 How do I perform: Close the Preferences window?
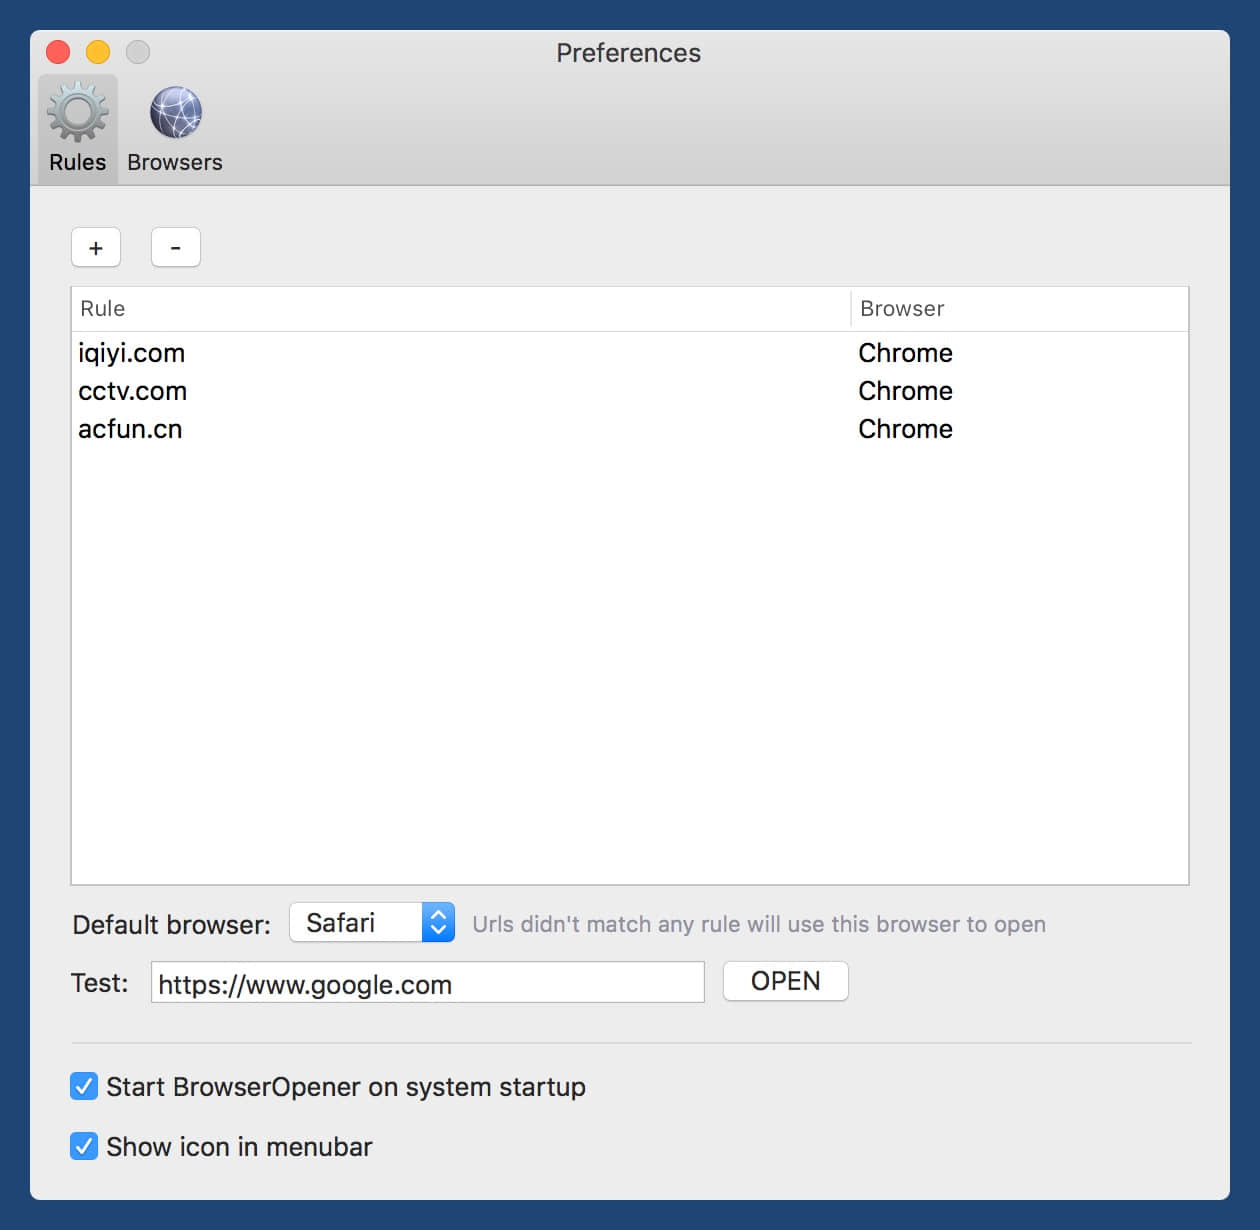pos(58,52)
